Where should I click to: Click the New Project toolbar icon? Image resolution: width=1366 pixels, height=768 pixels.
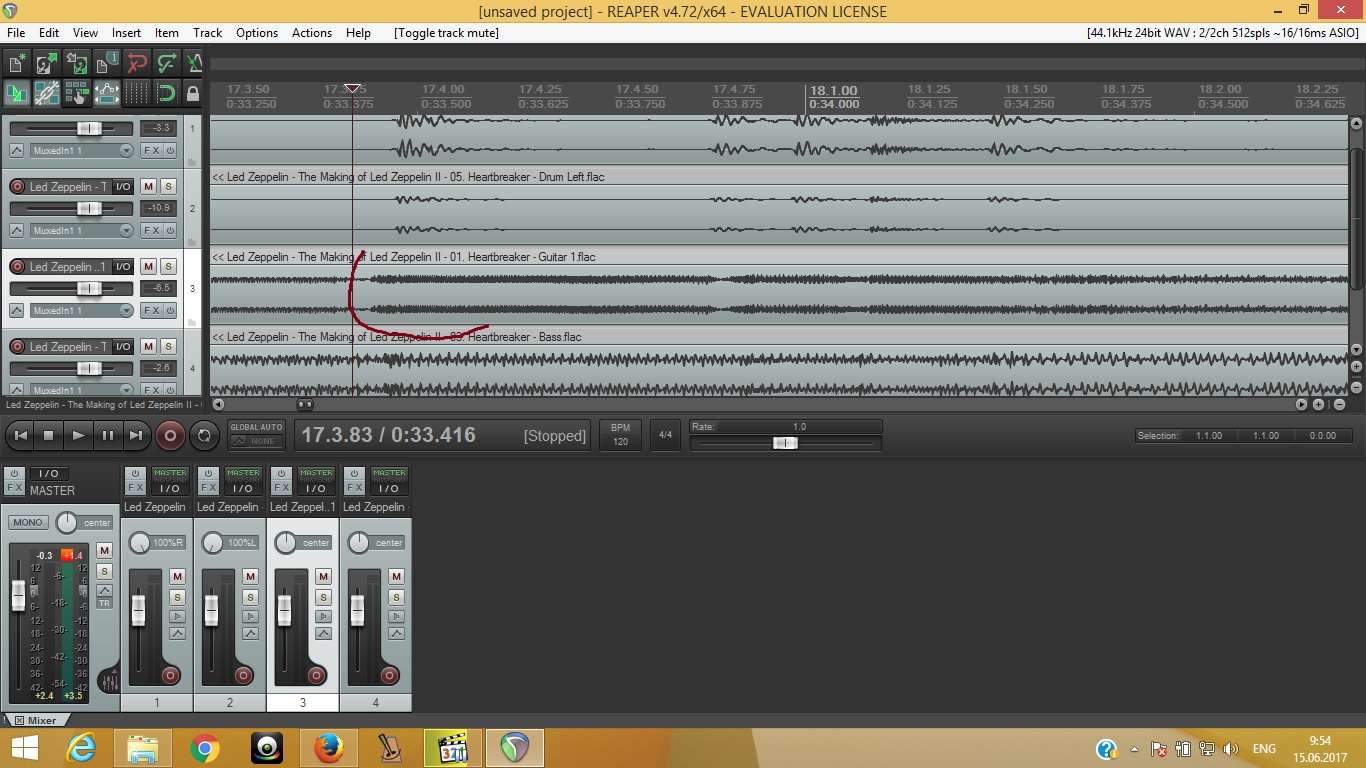pos(16,63)
